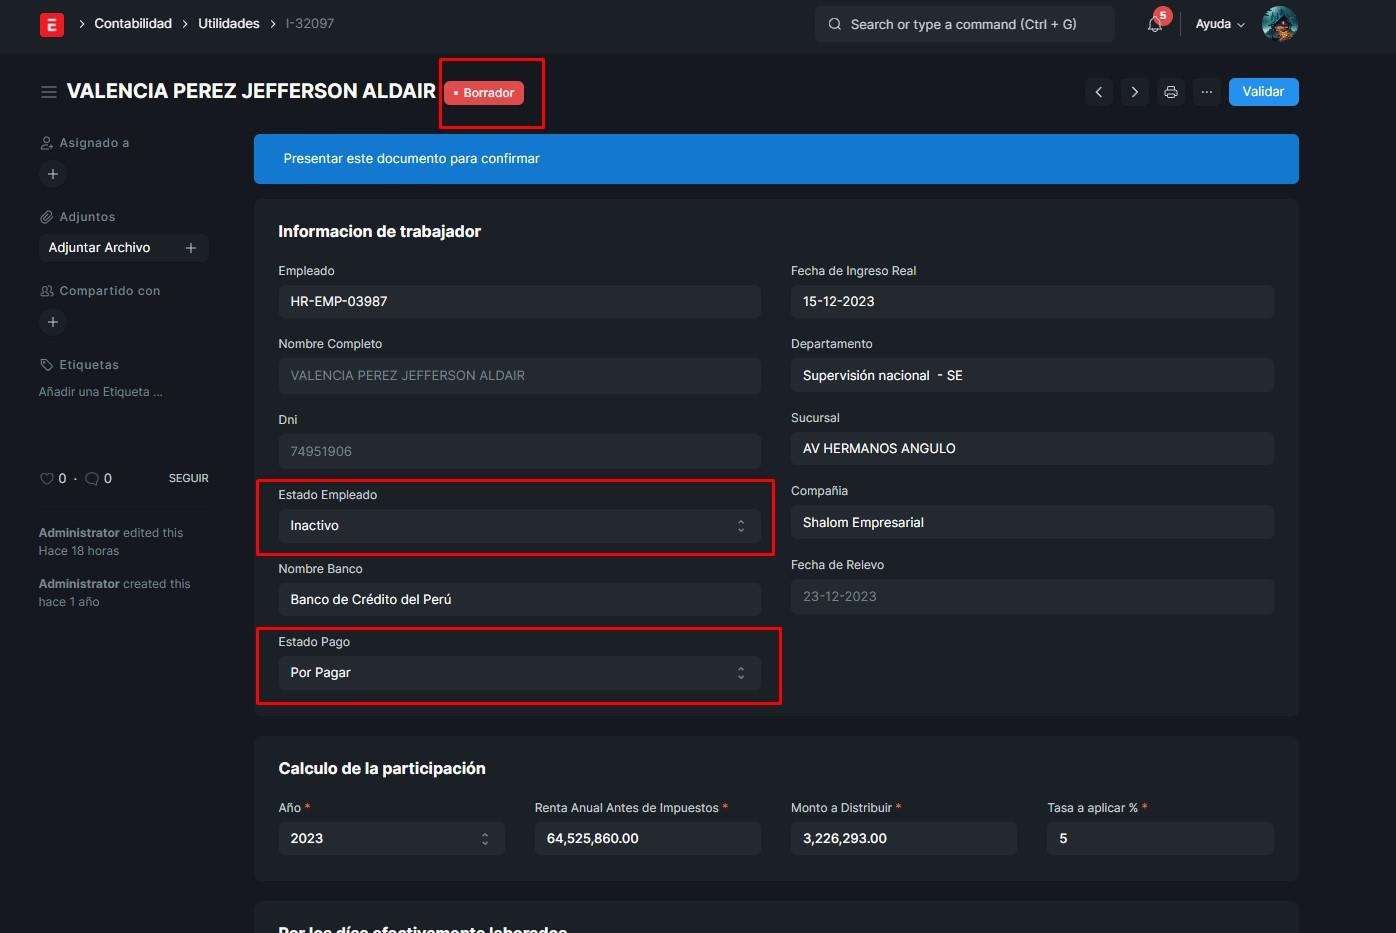1396x933 pixels.
Task: Add an assignee with plus icon
Action: click(x=53, y=174)
